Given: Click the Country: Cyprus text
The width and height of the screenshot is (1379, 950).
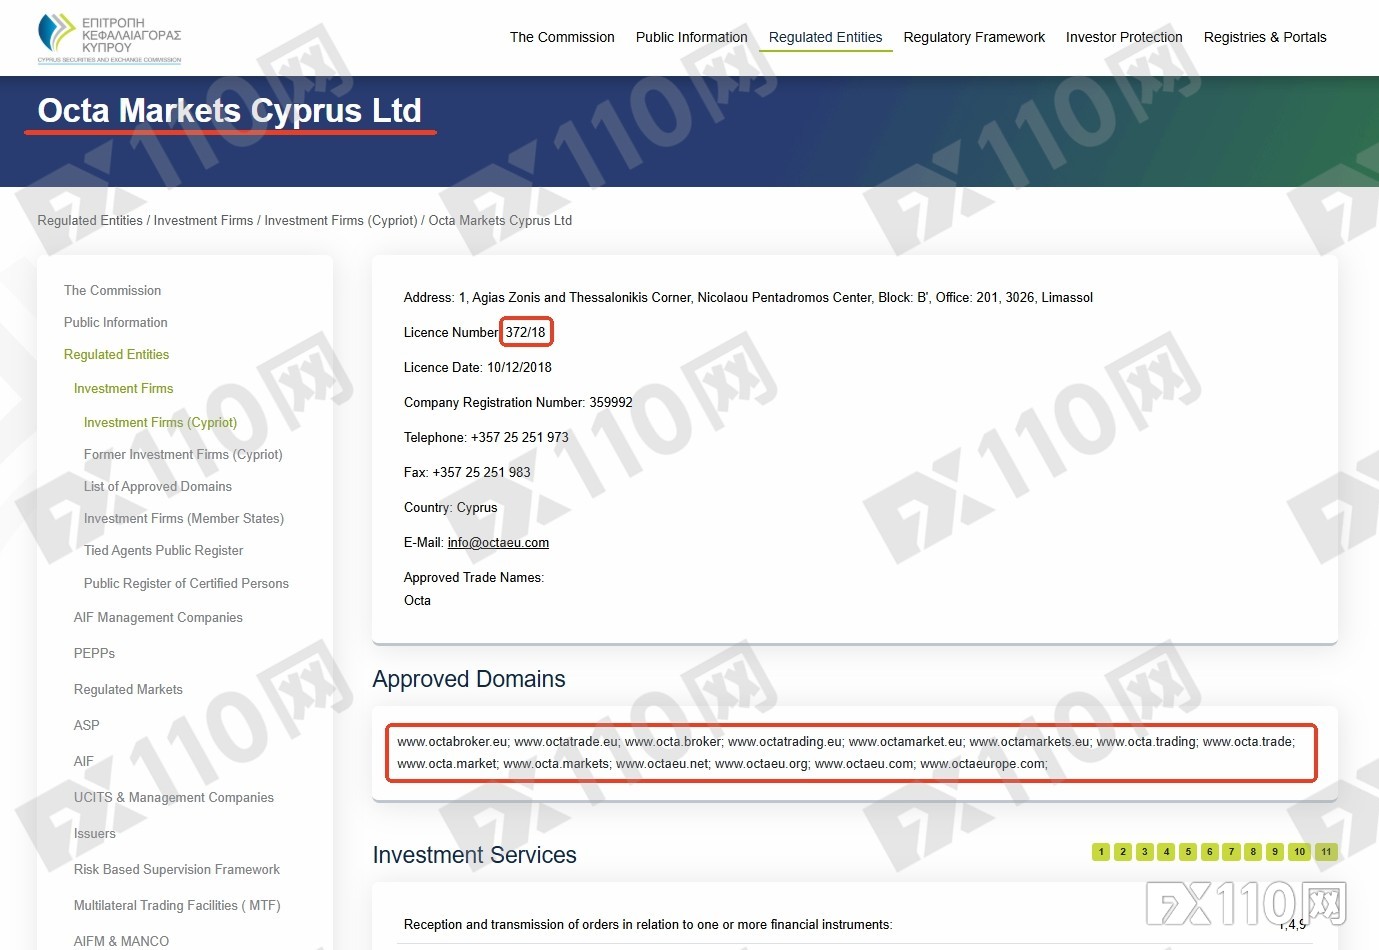Looking at the screenshot, I should [450, 507].
